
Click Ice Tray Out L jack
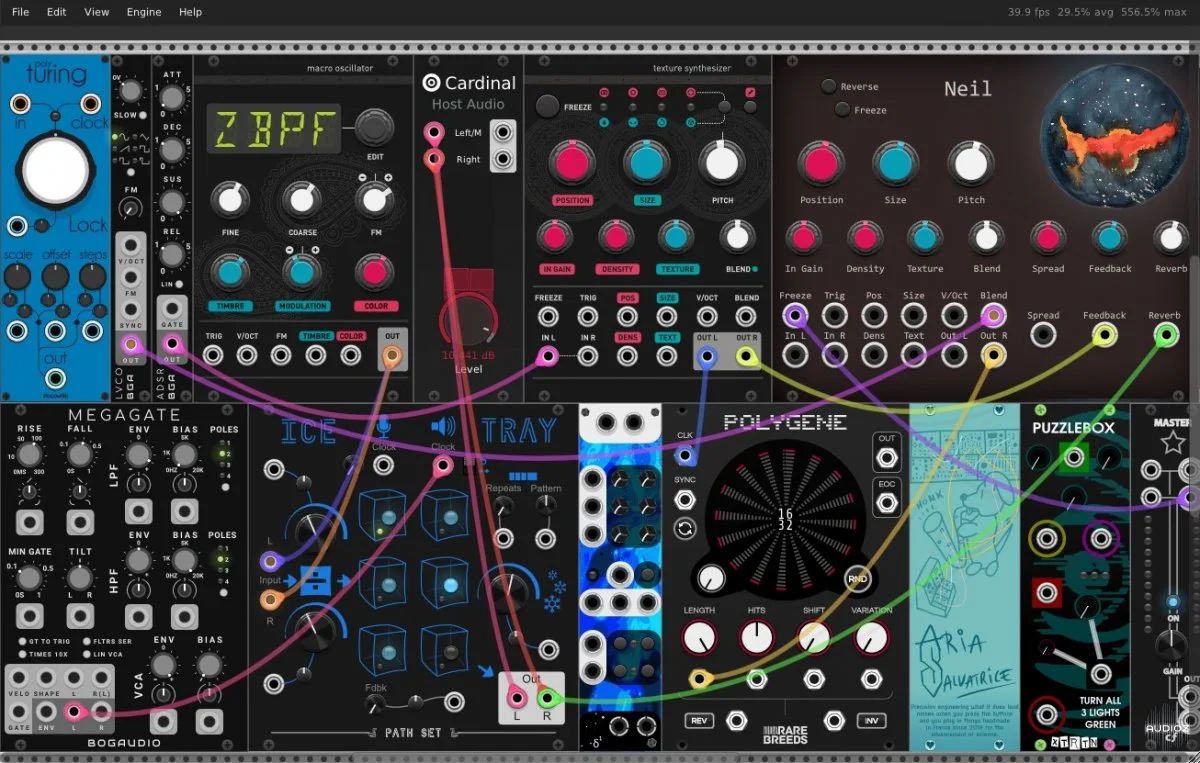click(x=517, y=698)
